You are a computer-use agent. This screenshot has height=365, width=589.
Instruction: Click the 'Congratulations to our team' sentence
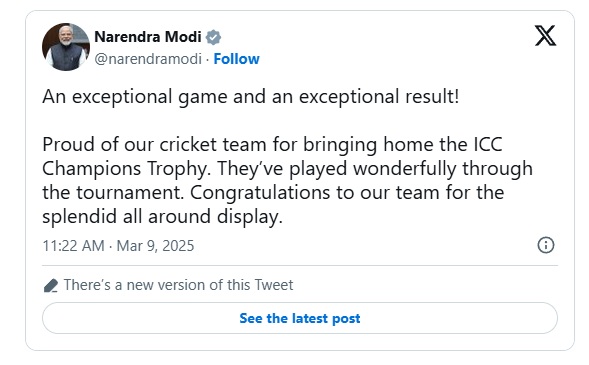347,193
